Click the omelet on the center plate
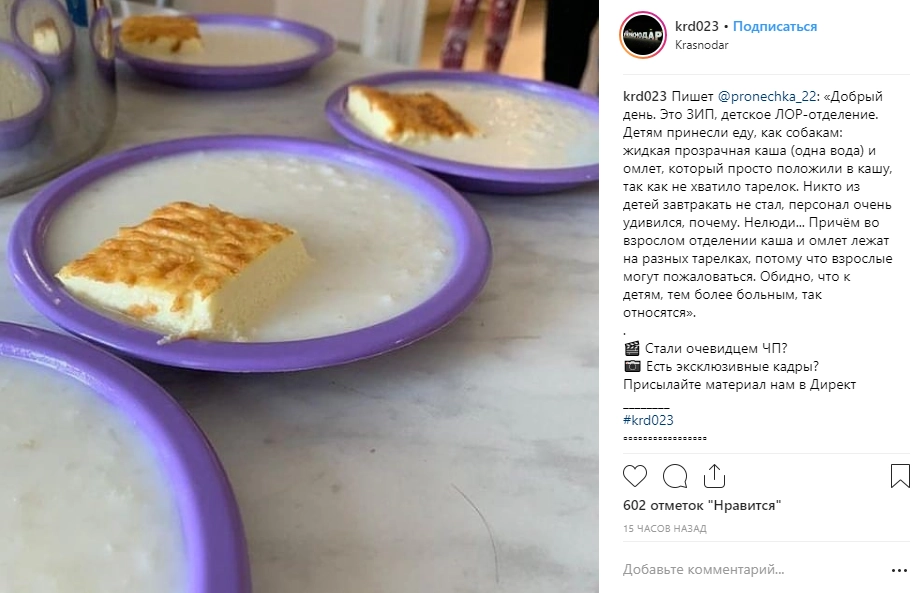 point(184,269)
